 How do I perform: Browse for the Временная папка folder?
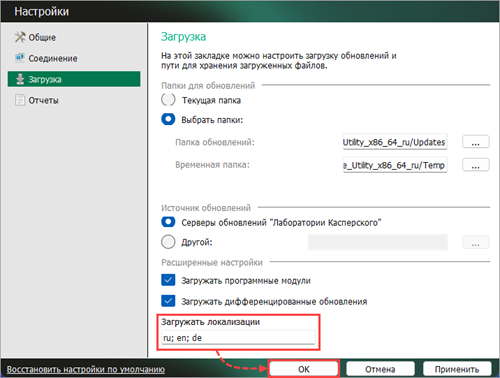pyautogui.click(x=476, y=165)
